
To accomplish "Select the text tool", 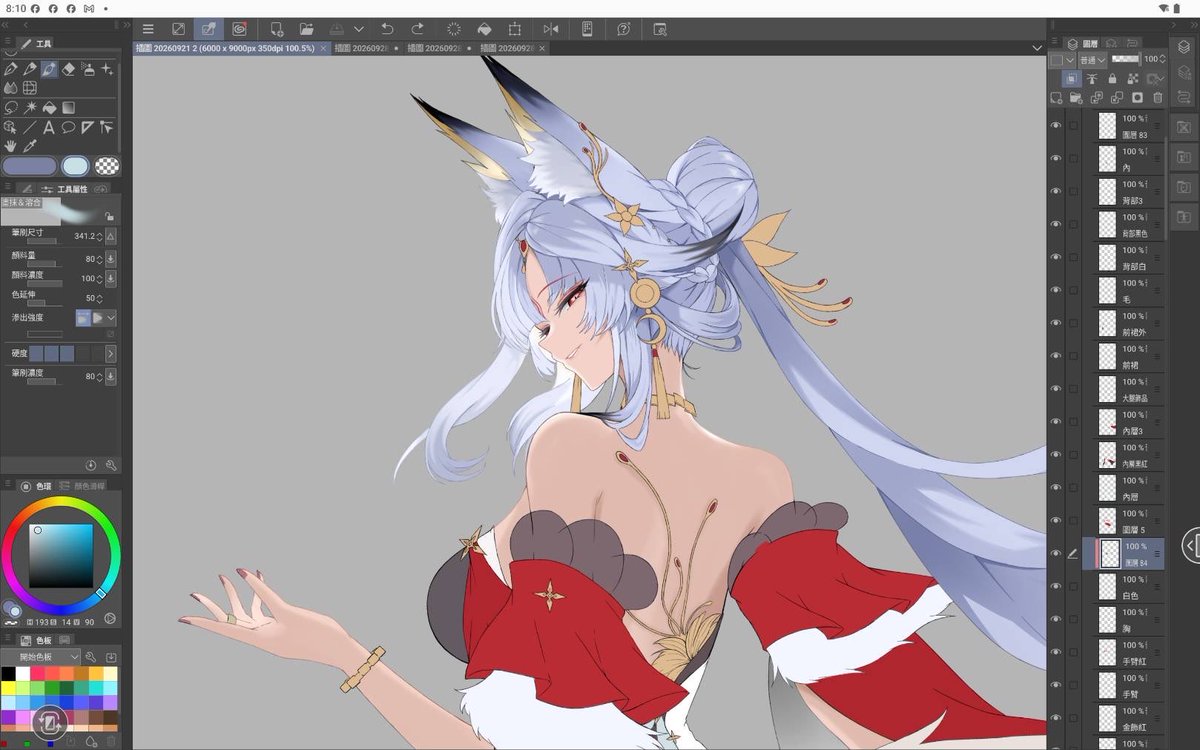I will [x=49, y=127].
